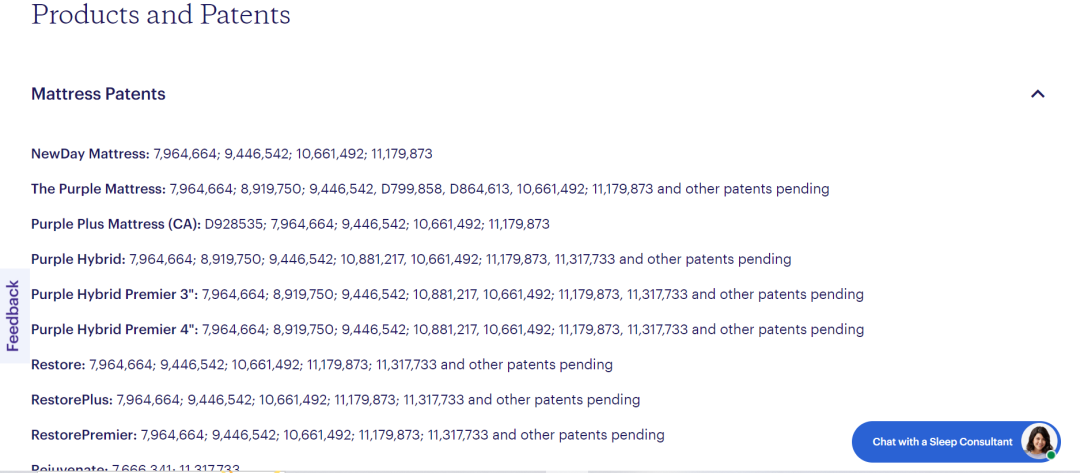The height and width of the screenshot is (473, 1080).
Task: Open the Feedback side tab
Action: tap(13, 315)
